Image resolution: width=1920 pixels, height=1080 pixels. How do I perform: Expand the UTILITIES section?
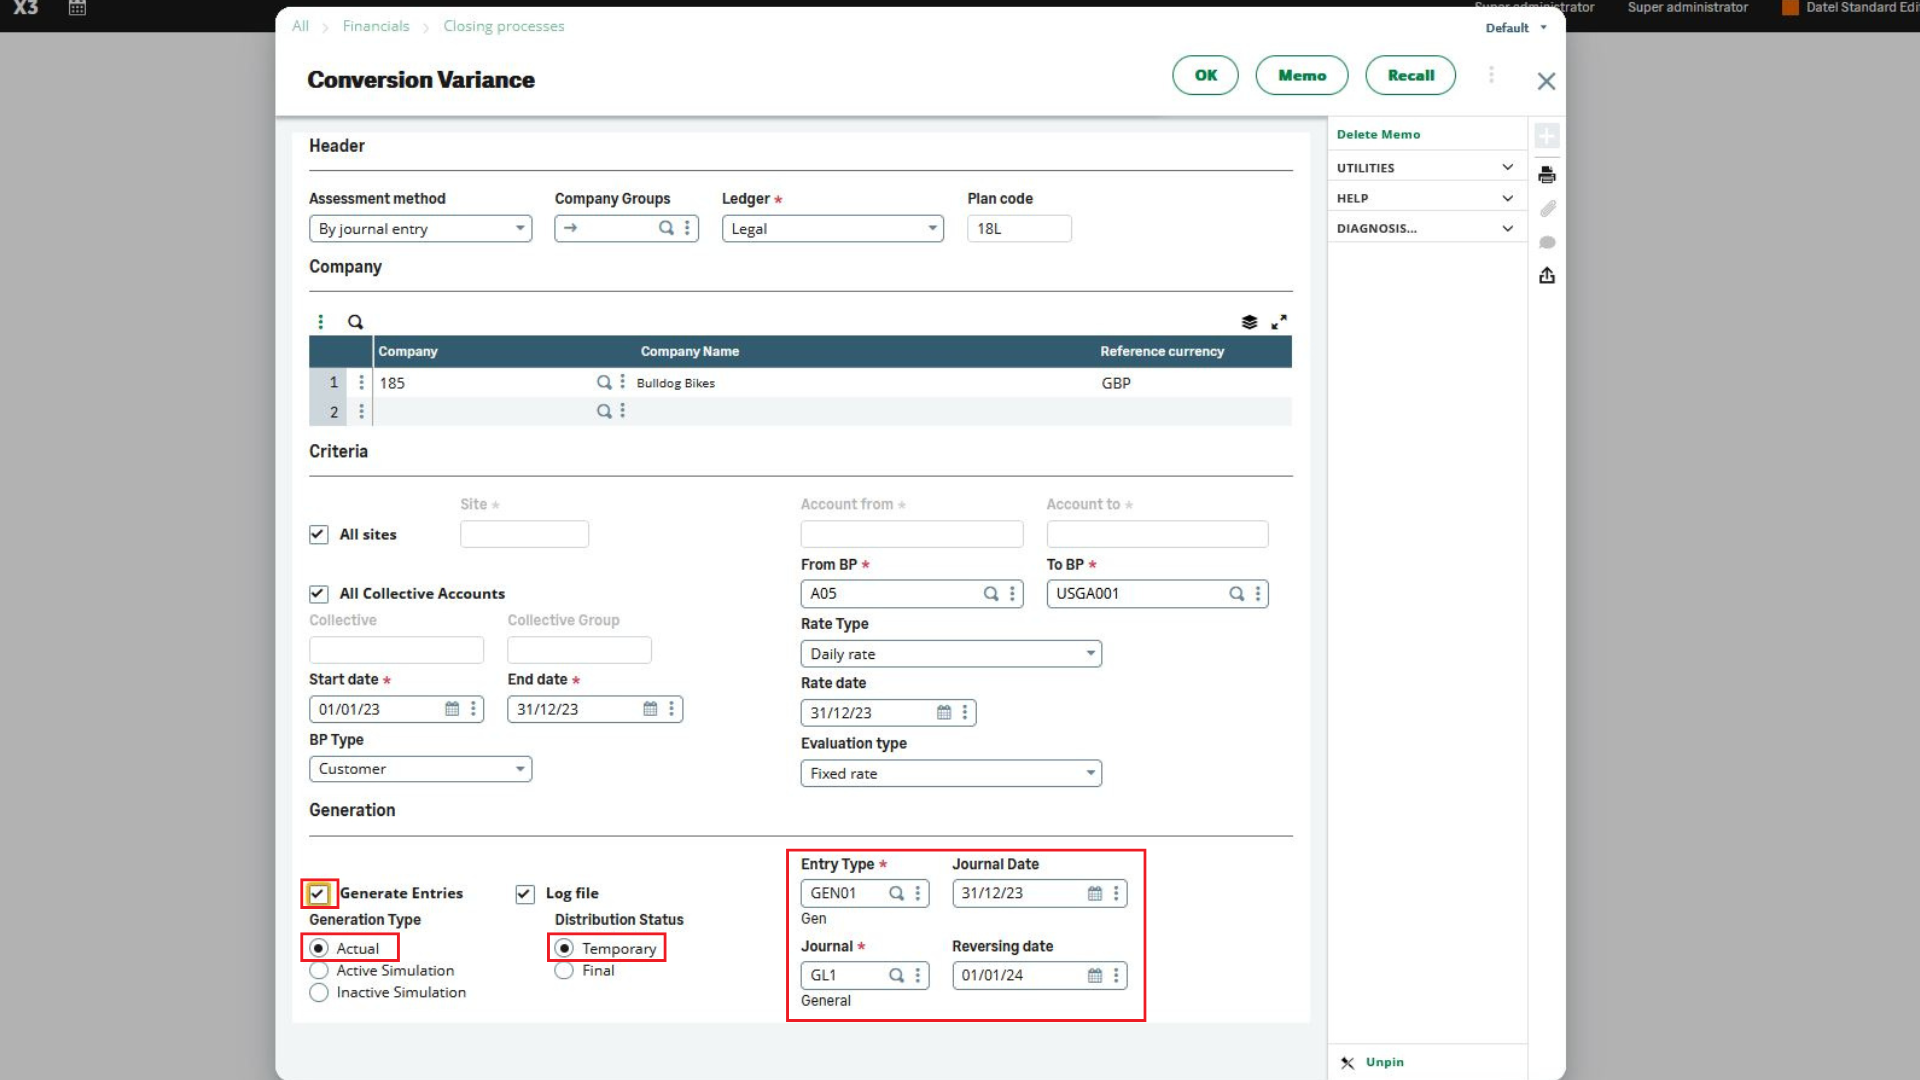pyautogui.click(x=1425, y=167)
